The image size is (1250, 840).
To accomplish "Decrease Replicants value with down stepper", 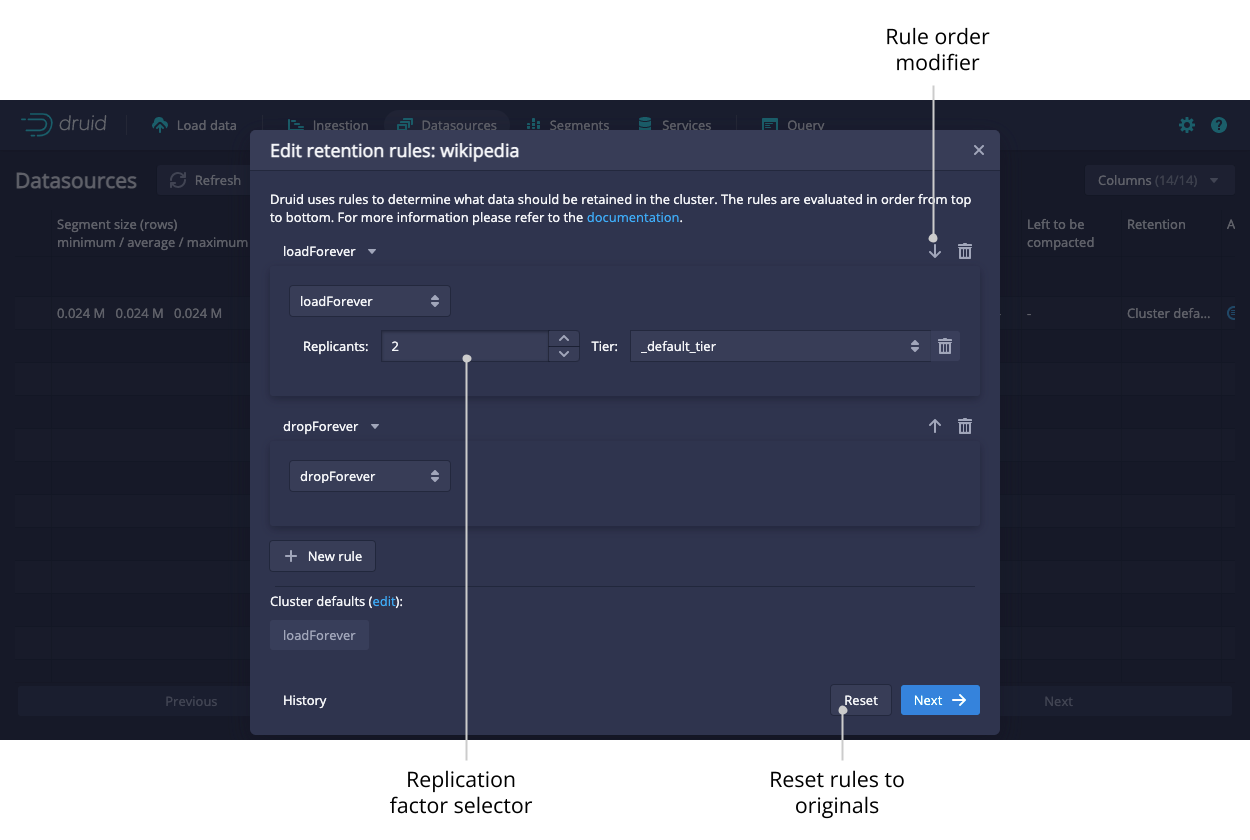I will point(564,354).
